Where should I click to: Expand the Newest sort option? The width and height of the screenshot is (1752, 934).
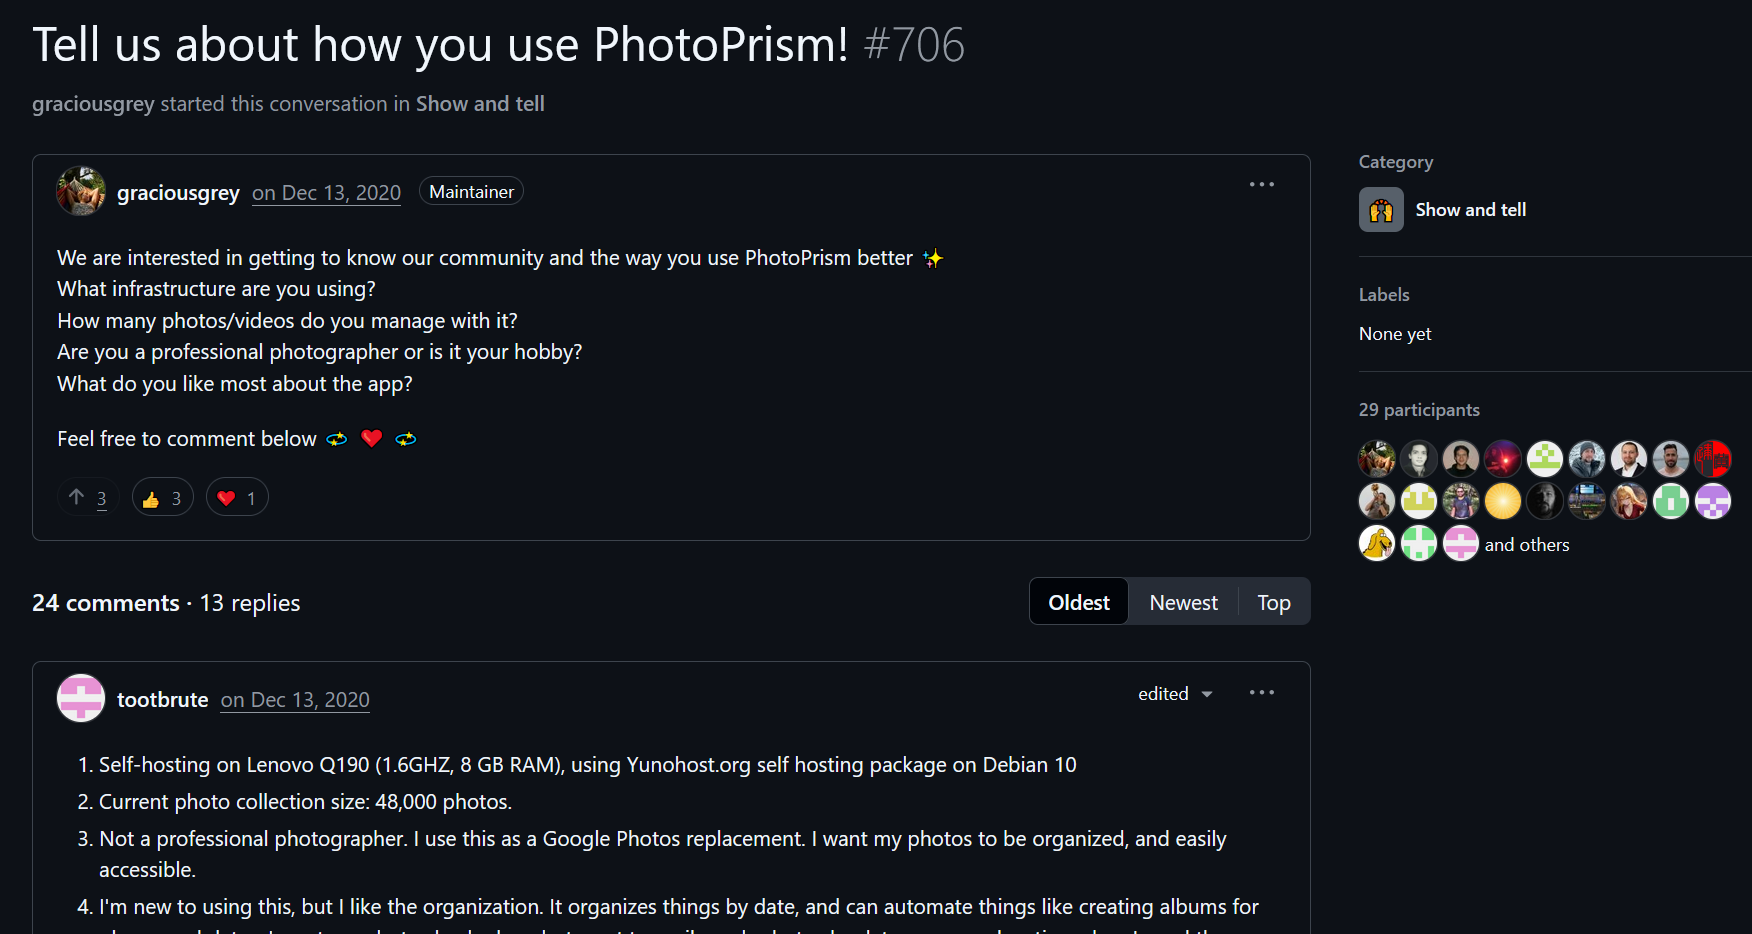1183,601
